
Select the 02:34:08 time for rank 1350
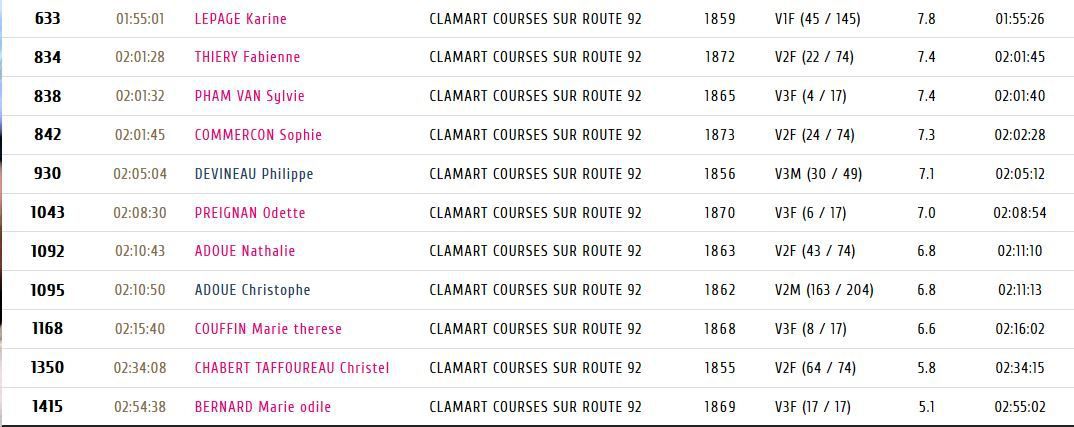point(140,368)
